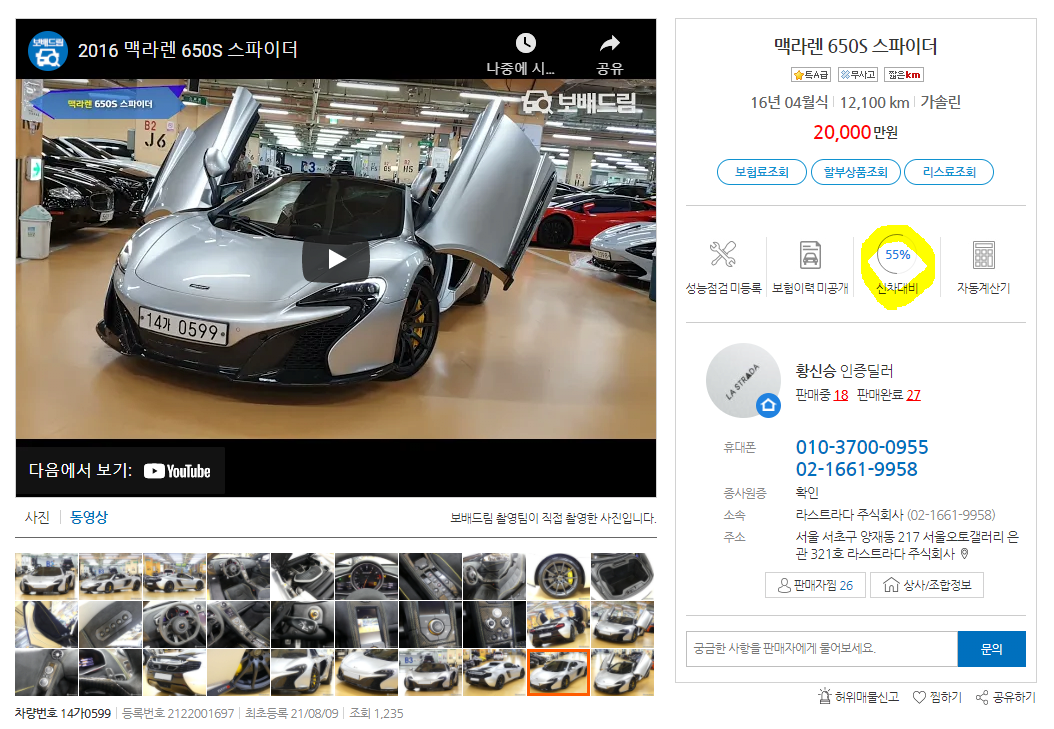This screenshot has width=1054, height=729.
Task: Open the first thumbnail in the photo grid
Action: (x=46, y=576)
